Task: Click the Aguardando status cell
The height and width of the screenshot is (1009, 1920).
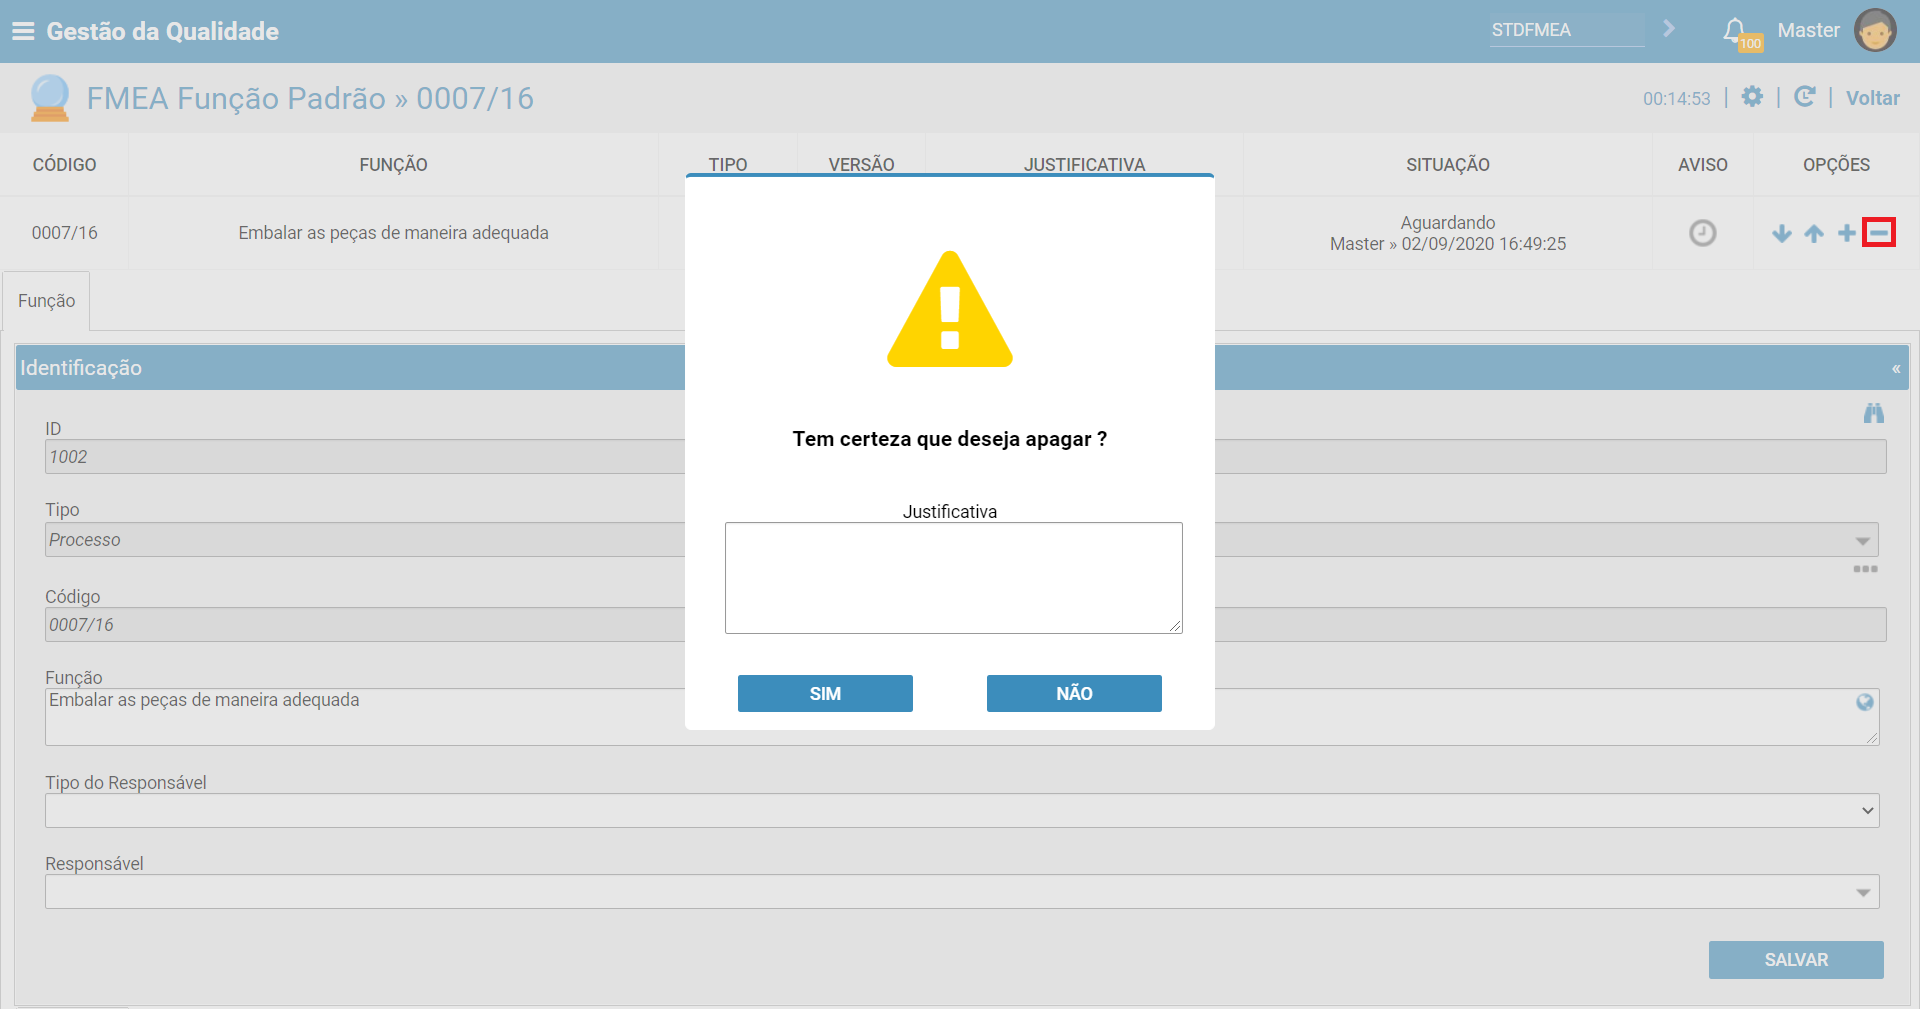Action: [x=1448, y=233]
